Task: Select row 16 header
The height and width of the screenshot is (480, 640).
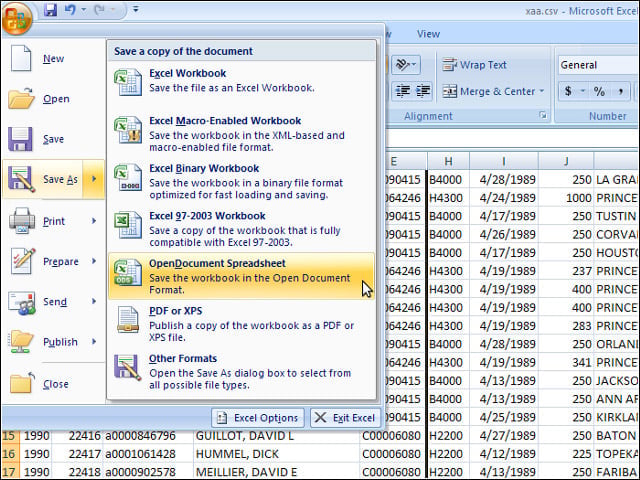Action: click(9, 453)
